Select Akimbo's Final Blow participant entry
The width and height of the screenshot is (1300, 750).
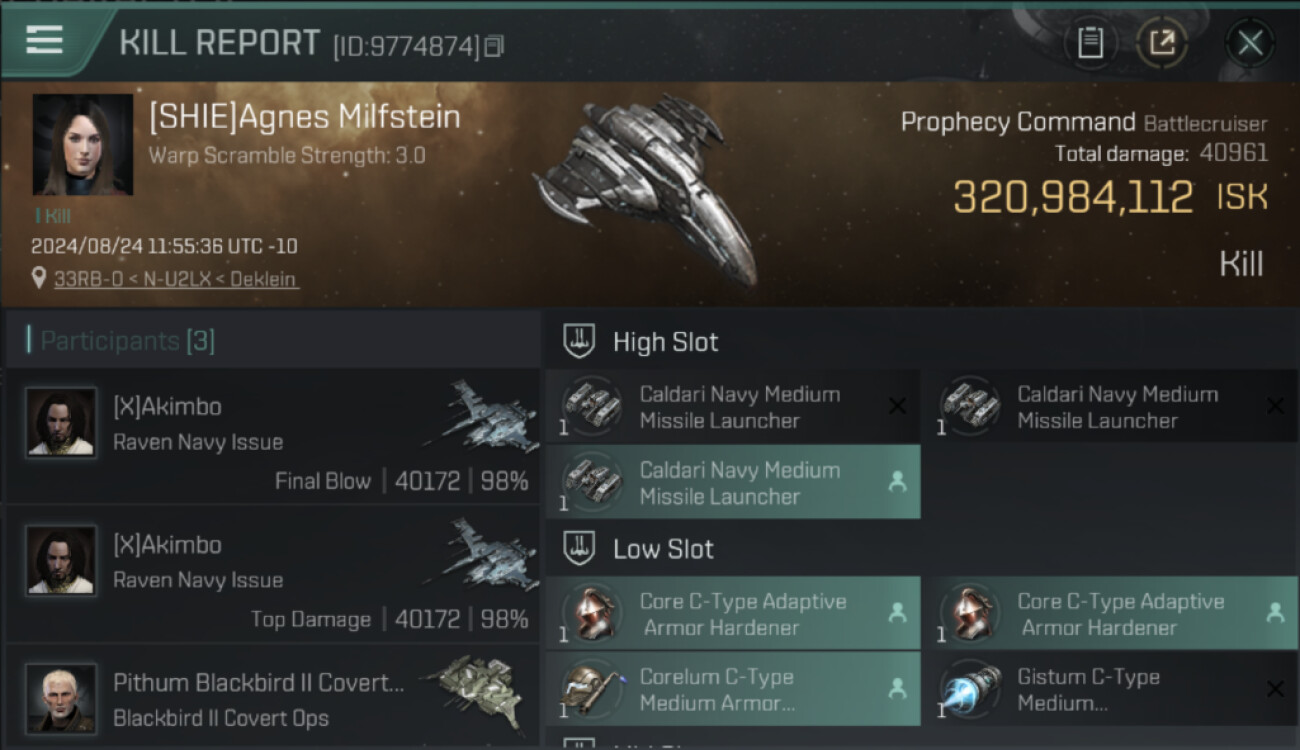point(272,437)
